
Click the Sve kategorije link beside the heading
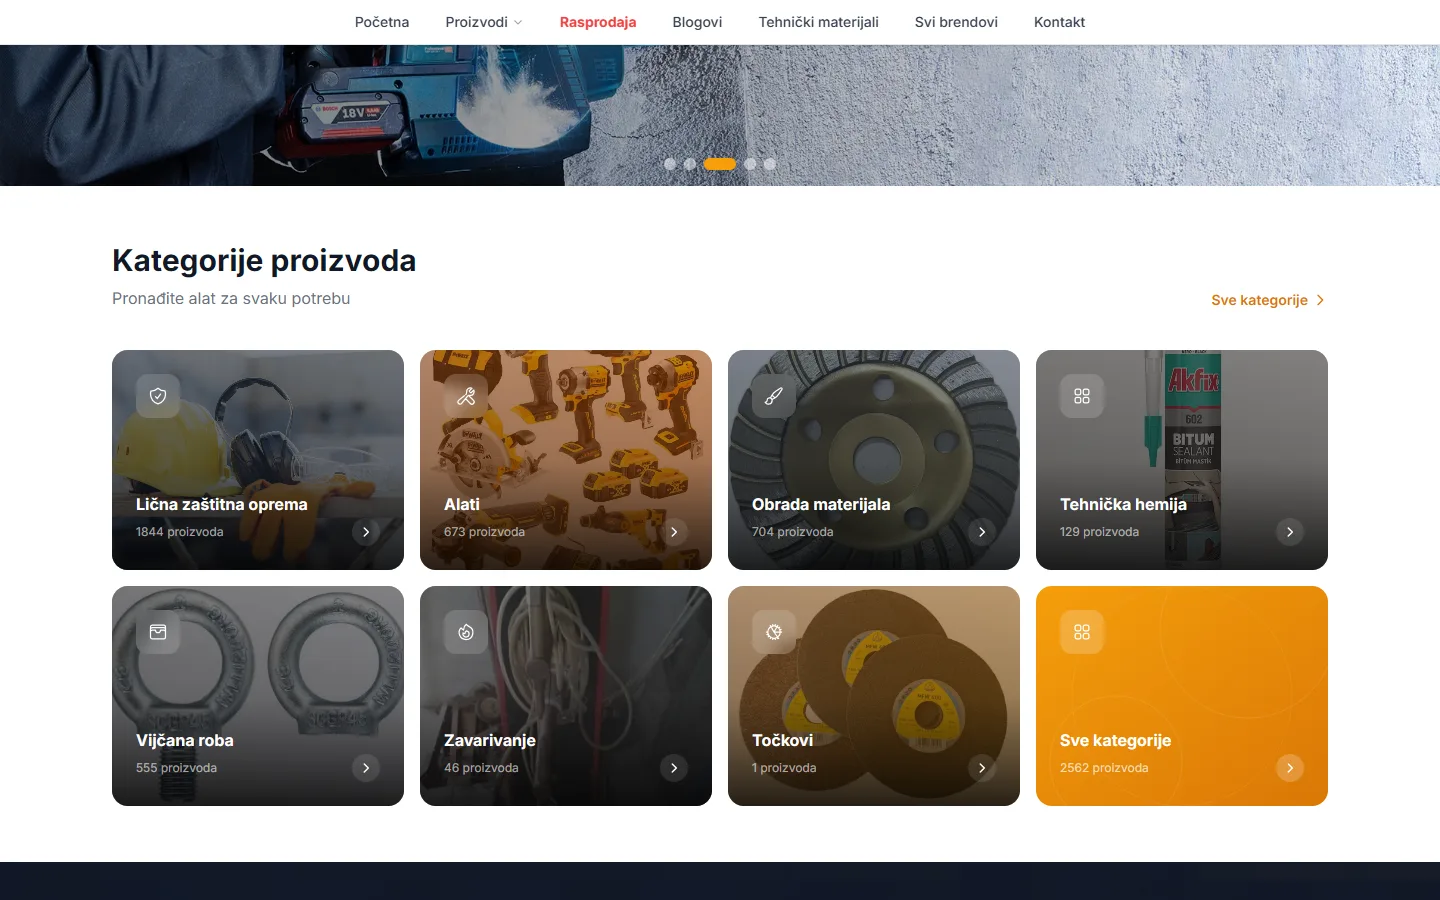pyautogui.click(x=1268, y=300)
